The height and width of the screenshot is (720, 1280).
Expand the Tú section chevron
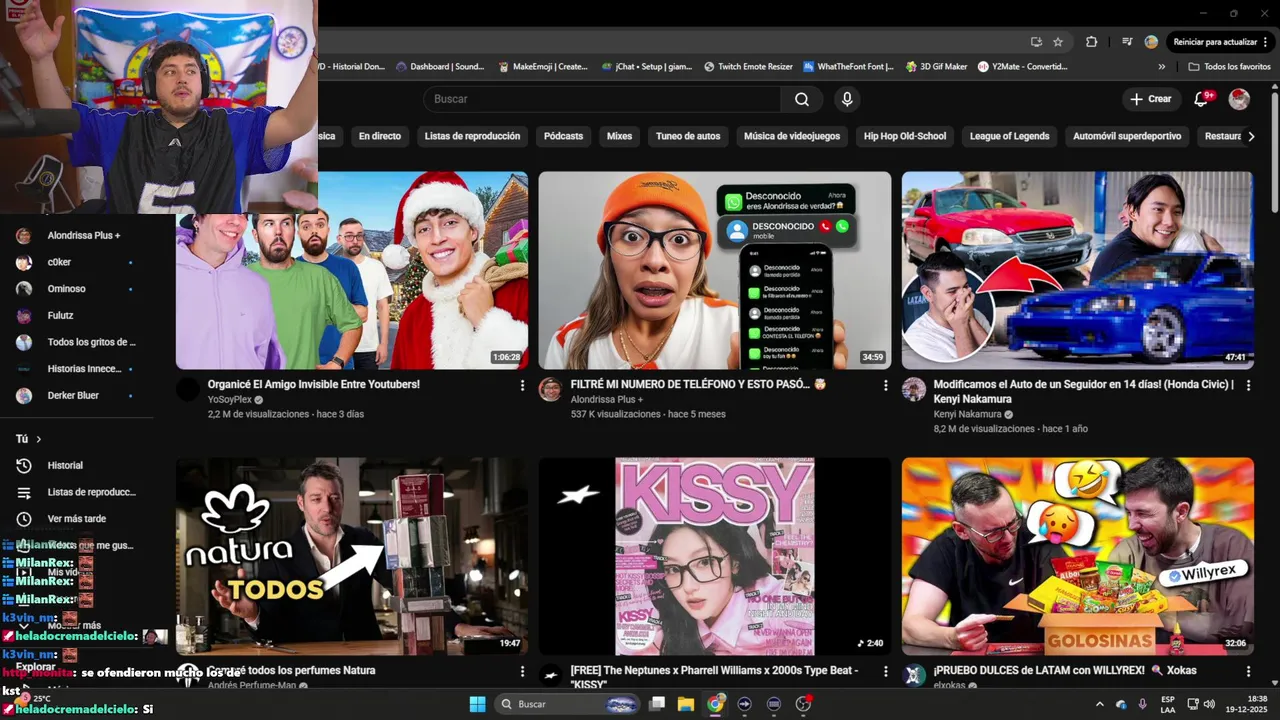coord(39,439)
